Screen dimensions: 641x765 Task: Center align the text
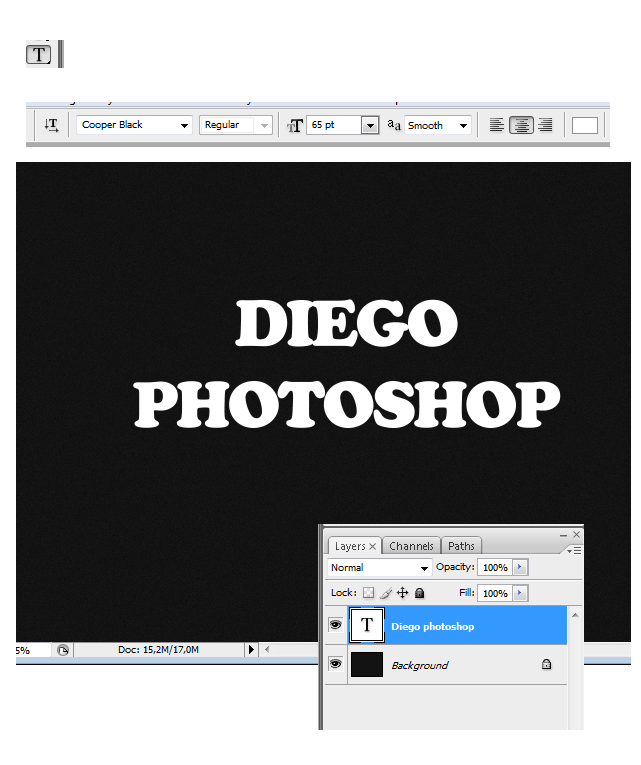(x=521, y=125)
